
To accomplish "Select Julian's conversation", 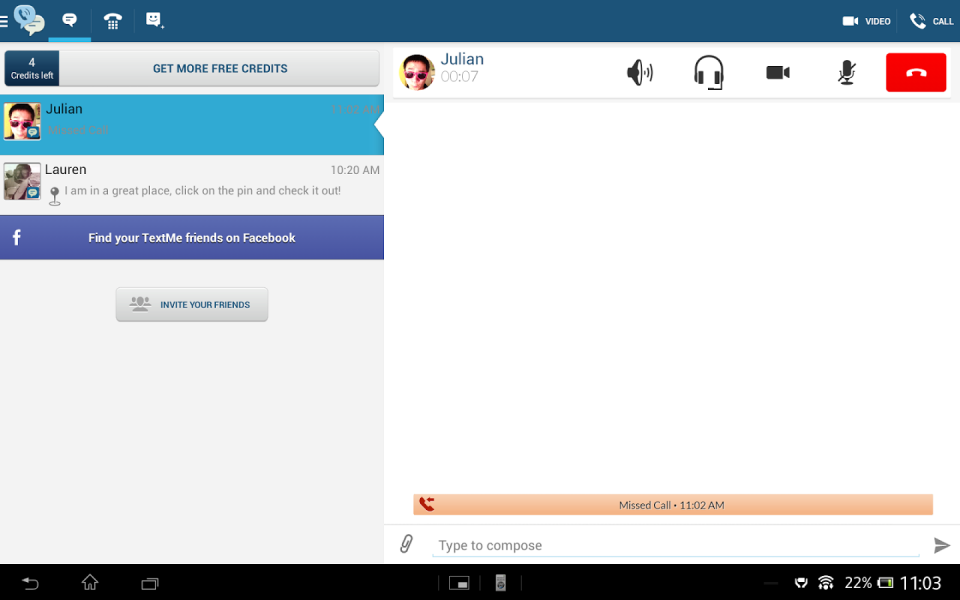I will 192,124.
